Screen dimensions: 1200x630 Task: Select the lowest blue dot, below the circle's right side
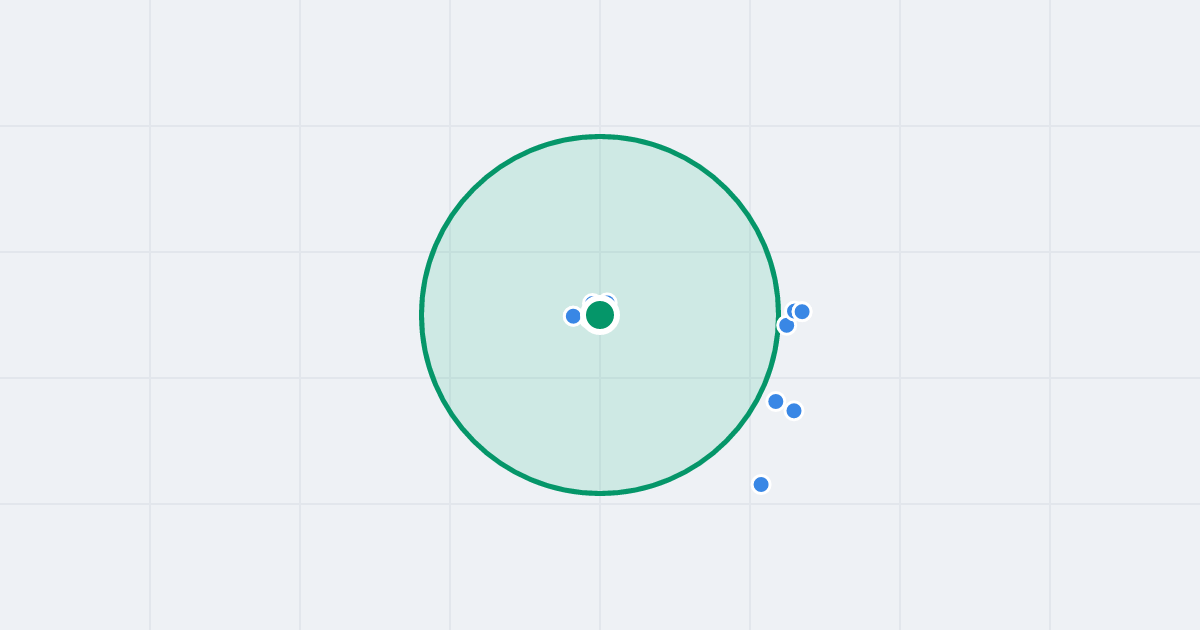point(761,484)
